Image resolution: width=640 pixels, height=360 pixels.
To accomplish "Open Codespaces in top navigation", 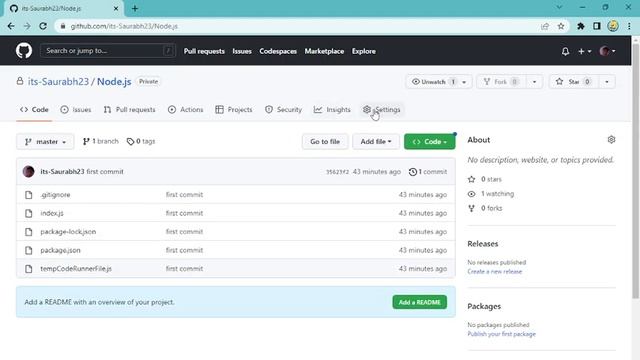I will 278,51.
